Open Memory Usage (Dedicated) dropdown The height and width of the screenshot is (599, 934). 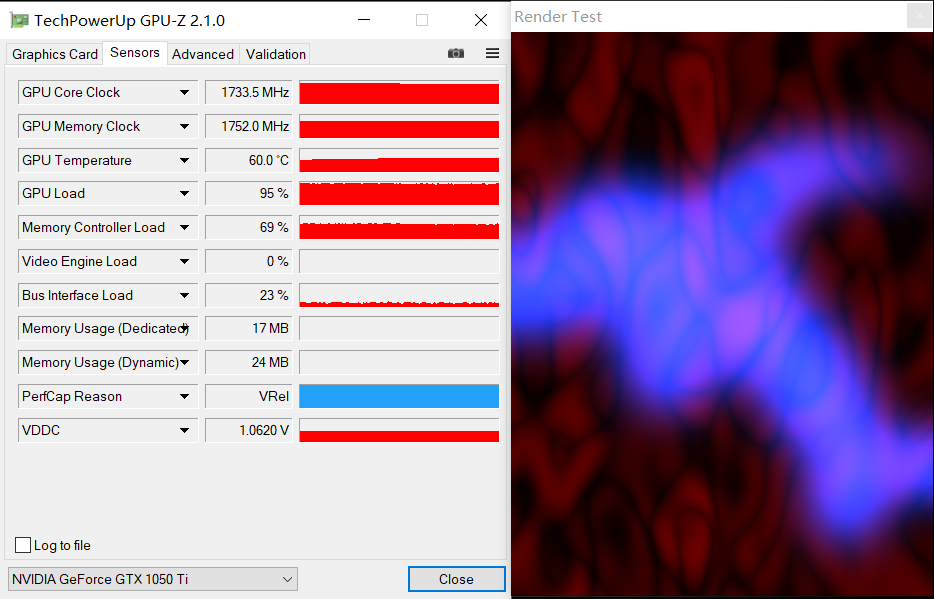point(185,329)
